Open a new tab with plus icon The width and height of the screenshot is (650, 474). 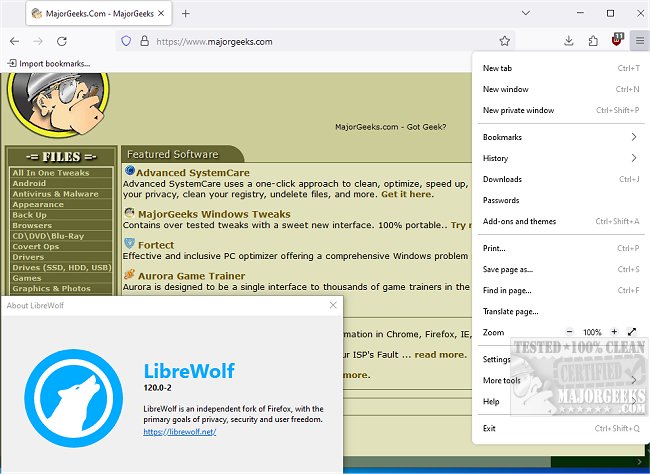(x=186, y=13)
